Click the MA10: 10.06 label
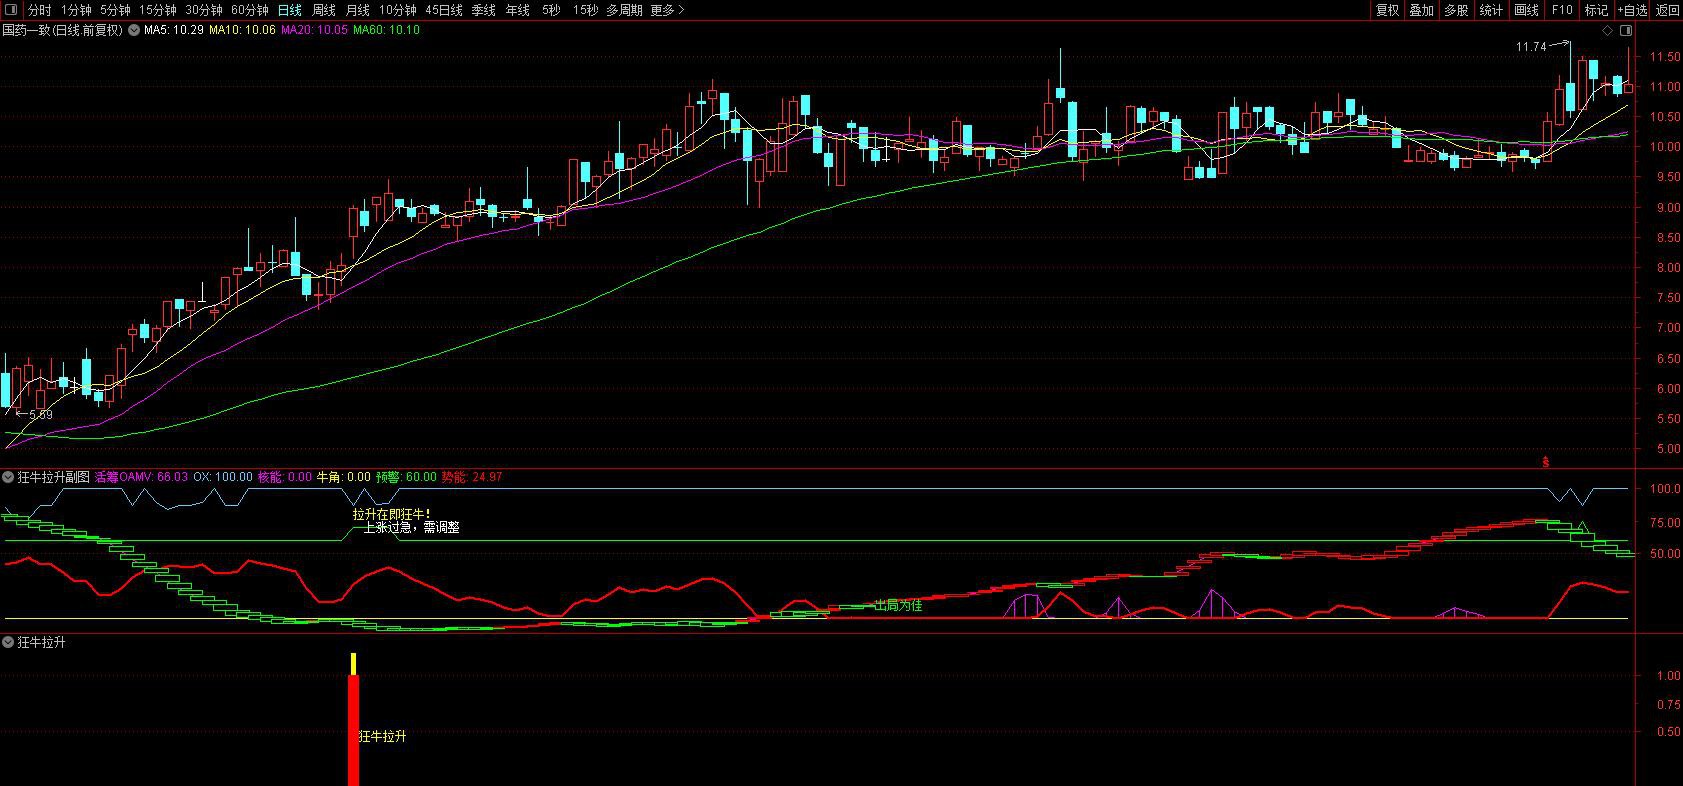The width and height of the screenshot is (1683, 786). pos(242,30)
